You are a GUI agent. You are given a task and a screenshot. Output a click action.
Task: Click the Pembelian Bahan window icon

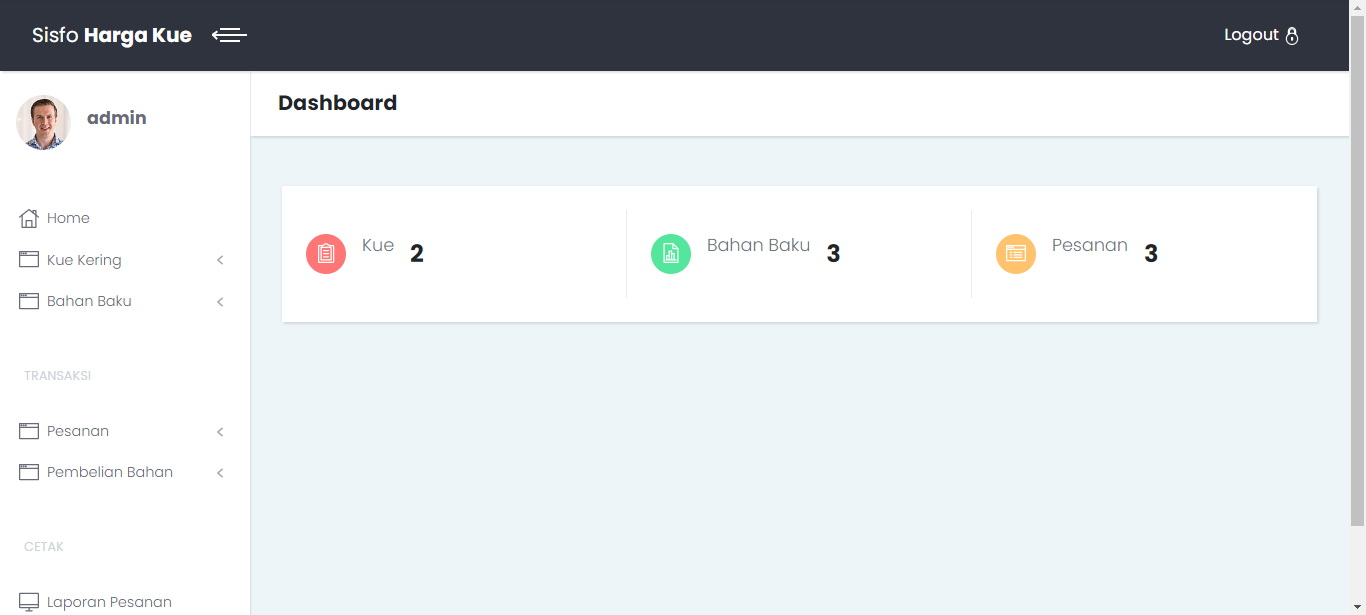pyautogui.click(x=29, y=472)
